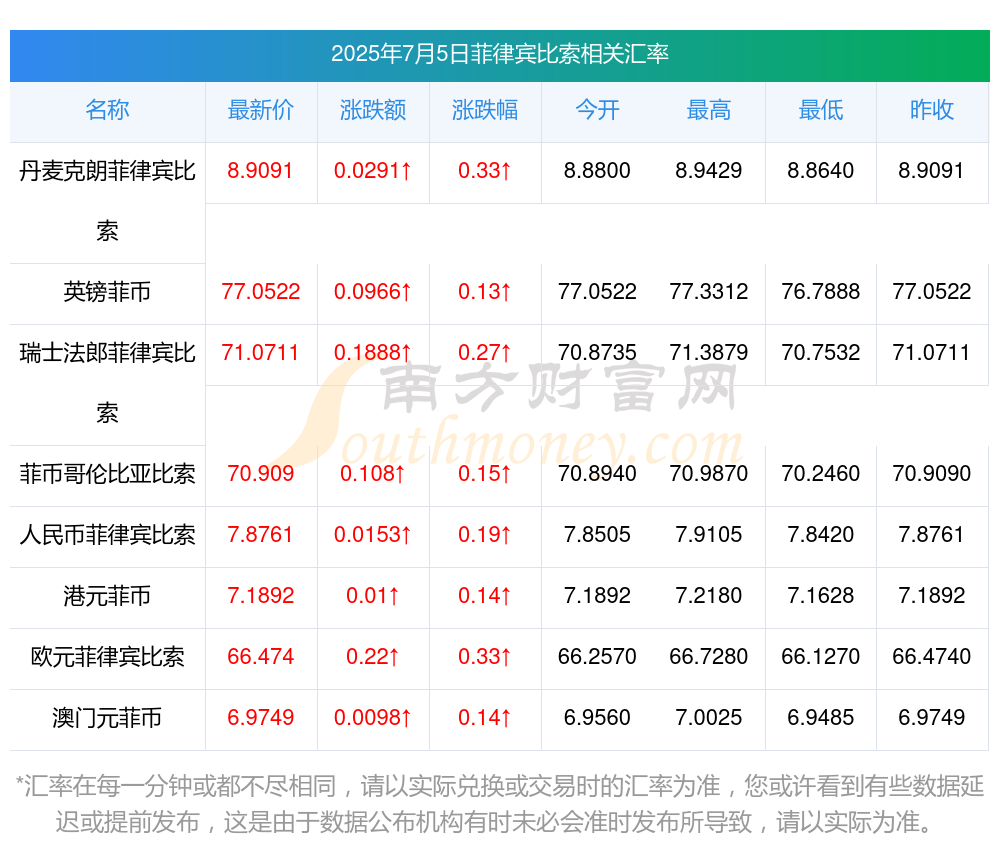The image size is (1000, 853).
Task: Select the 名称 column header
Action: pyautogui.click(x=107, y=110)
